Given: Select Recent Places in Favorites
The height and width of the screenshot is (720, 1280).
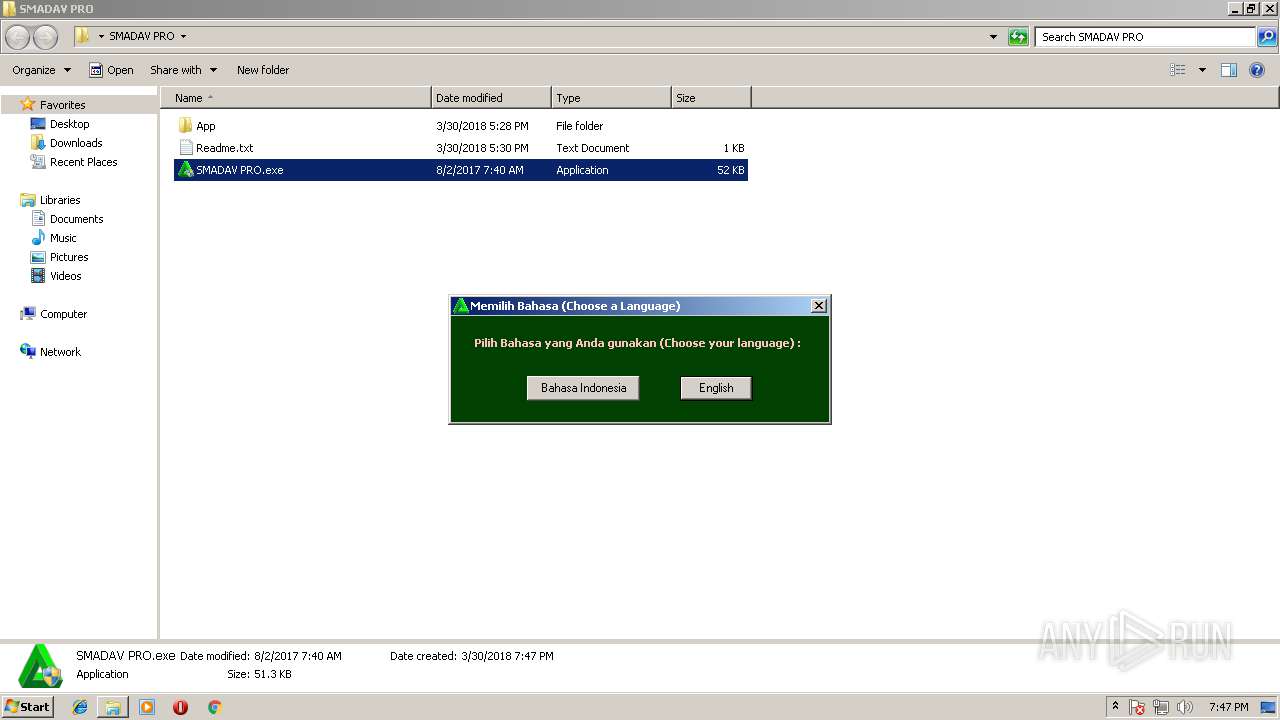Looking at the screenshot, I should click(83, 162).
